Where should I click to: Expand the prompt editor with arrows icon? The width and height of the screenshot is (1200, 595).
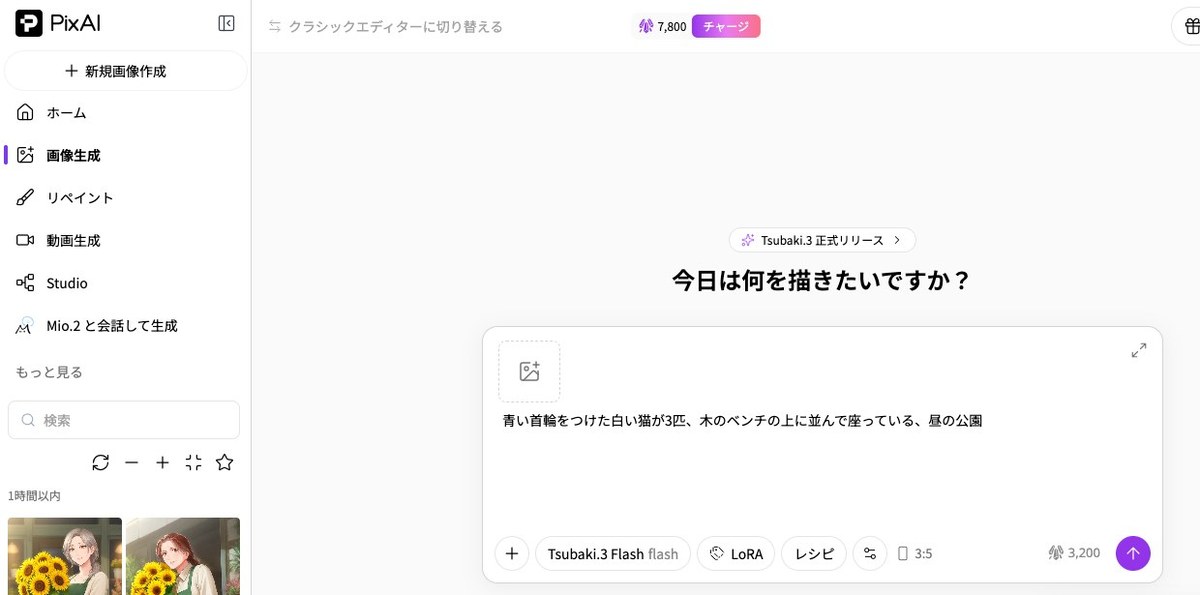pos(1139,350)
